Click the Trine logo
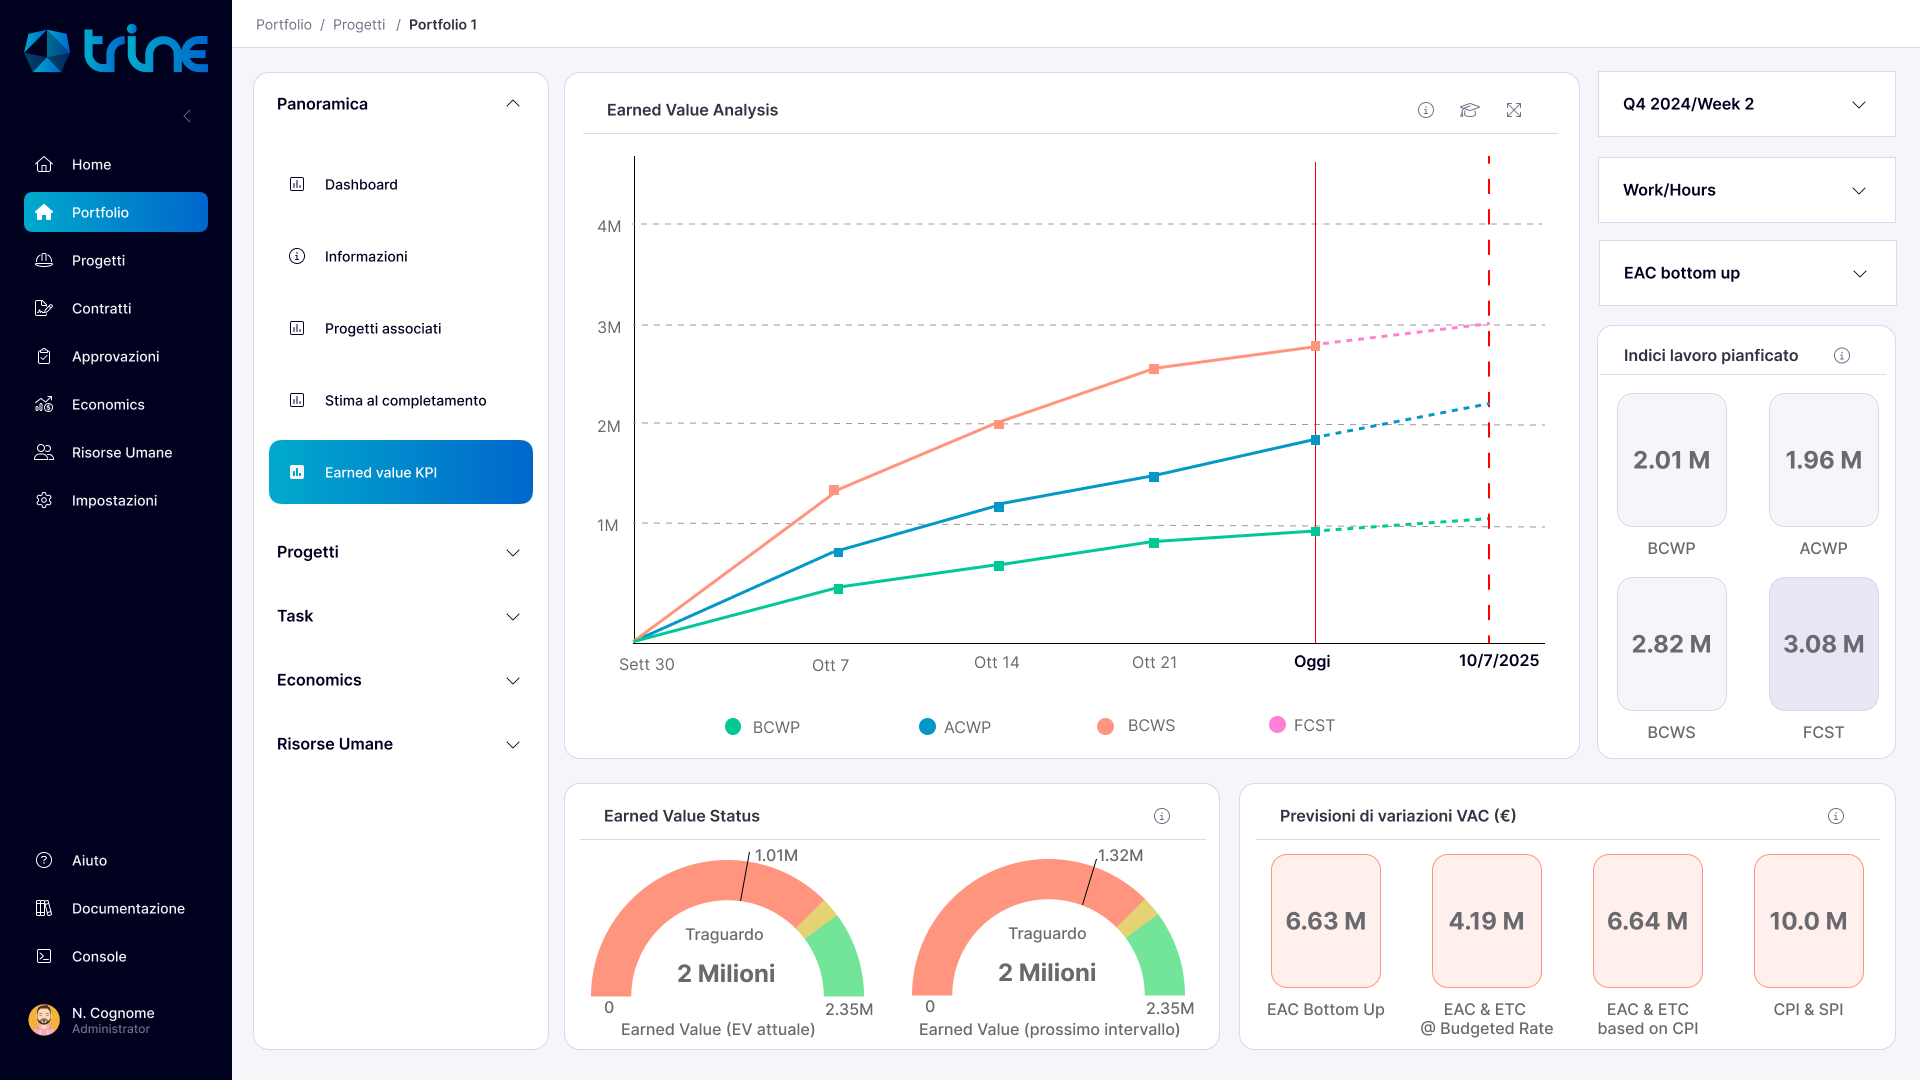 116,50
